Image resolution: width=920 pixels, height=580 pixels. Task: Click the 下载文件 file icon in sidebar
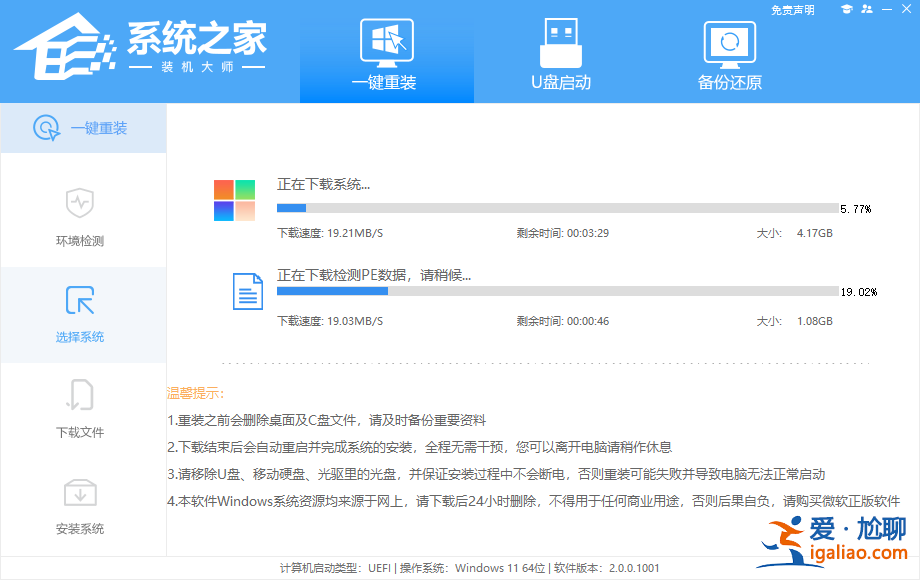coord(83,396)
